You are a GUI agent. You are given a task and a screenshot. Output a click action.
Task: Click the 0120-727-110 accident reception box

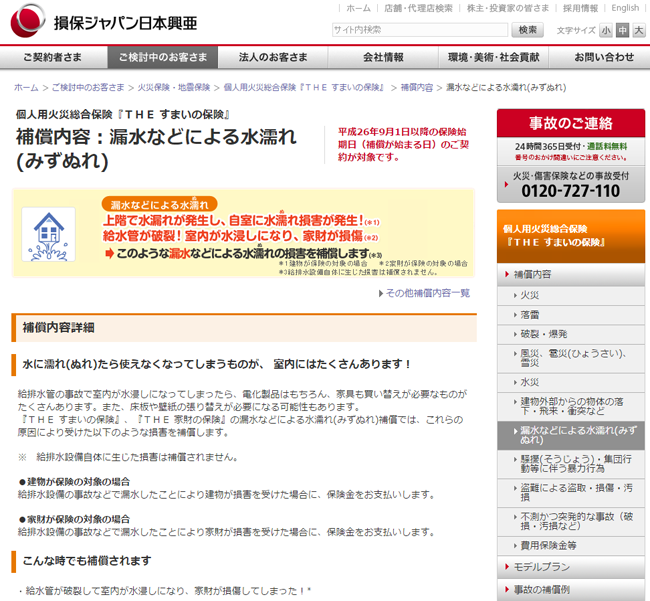(571, 184)
